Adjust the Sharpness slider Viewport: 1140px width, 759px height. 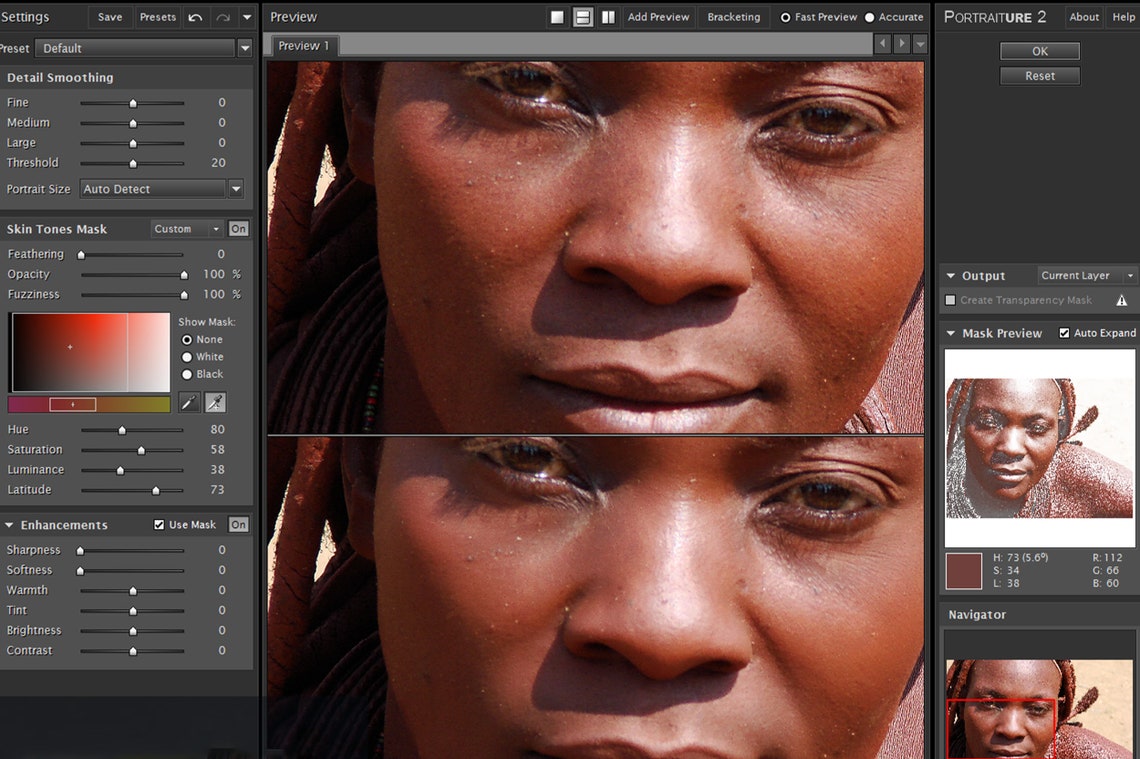[132, 551]
